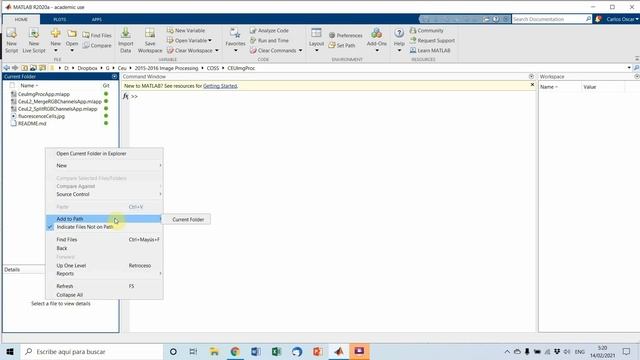Open Chrome from the taskbar
The width and height of the screenshot is (640, 360).
[x=235, y=351]
